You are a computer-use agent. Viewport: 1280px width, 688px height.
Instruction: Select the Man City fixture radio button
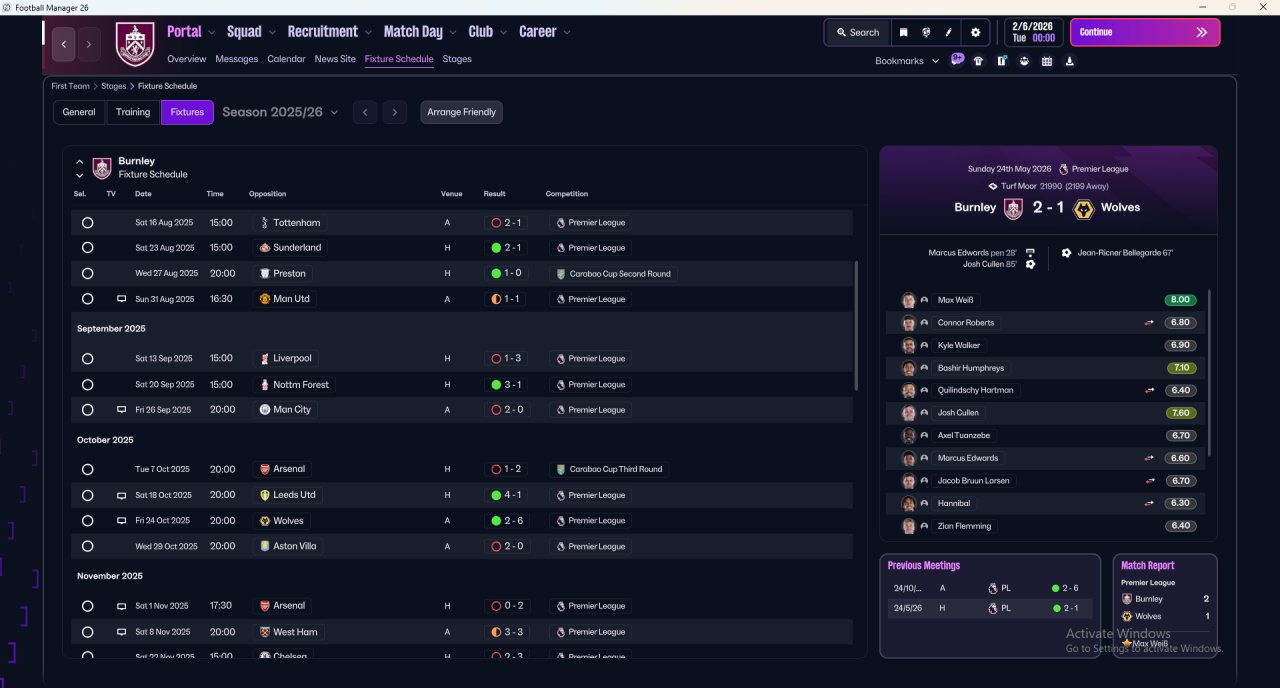click(x=87, y=410)
